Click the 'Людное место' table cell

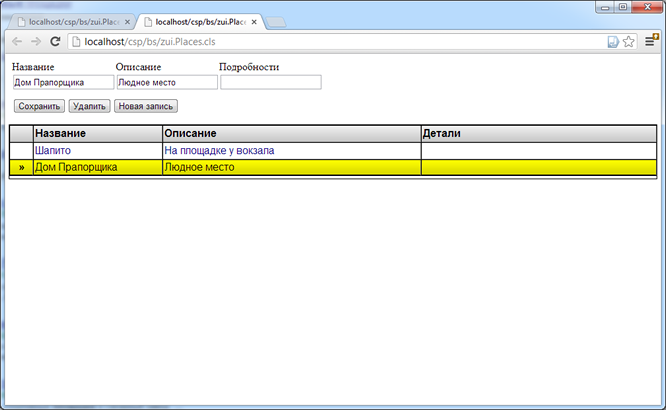click(x=291, y=167)
